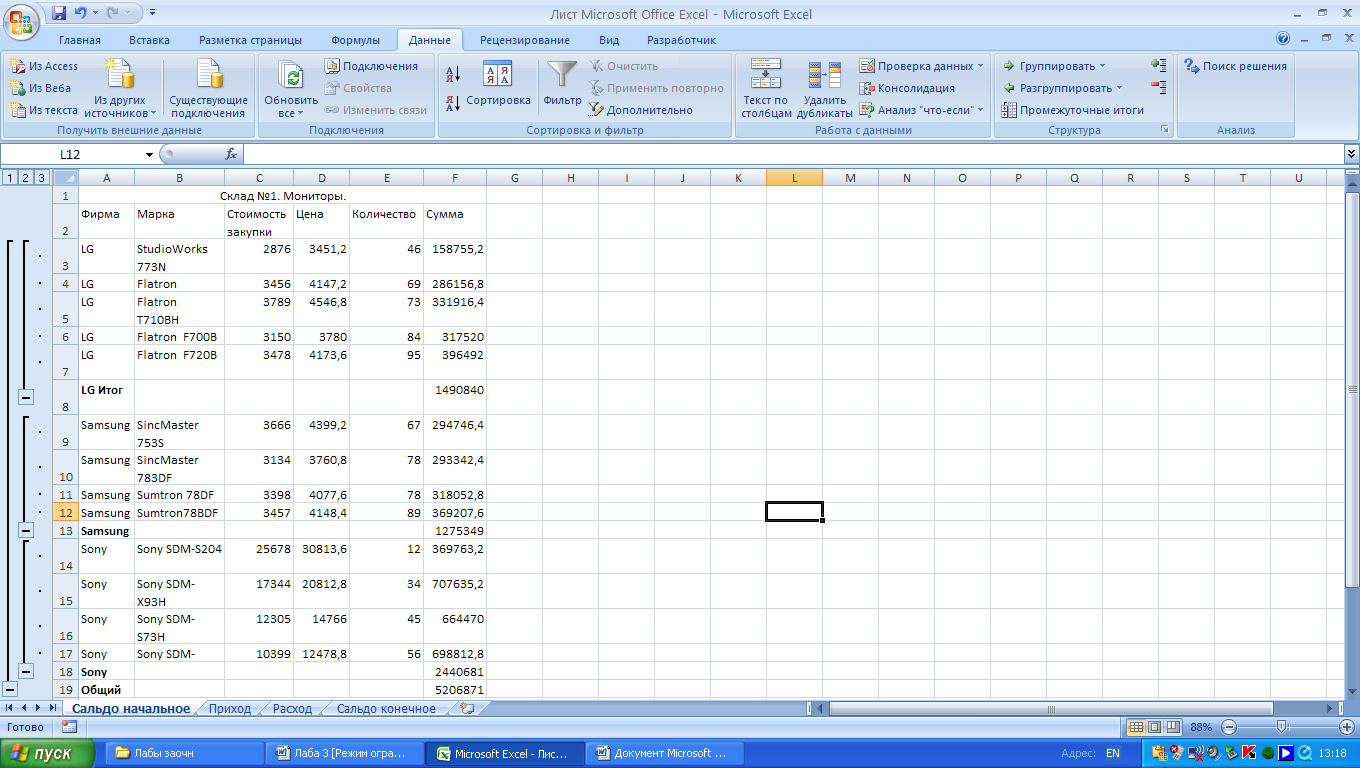The height and width of the screenshot is (768, 1360).
Task: Import data from the Web (Из Веба)
Action: pyautogui.click(x=41, y=88)
